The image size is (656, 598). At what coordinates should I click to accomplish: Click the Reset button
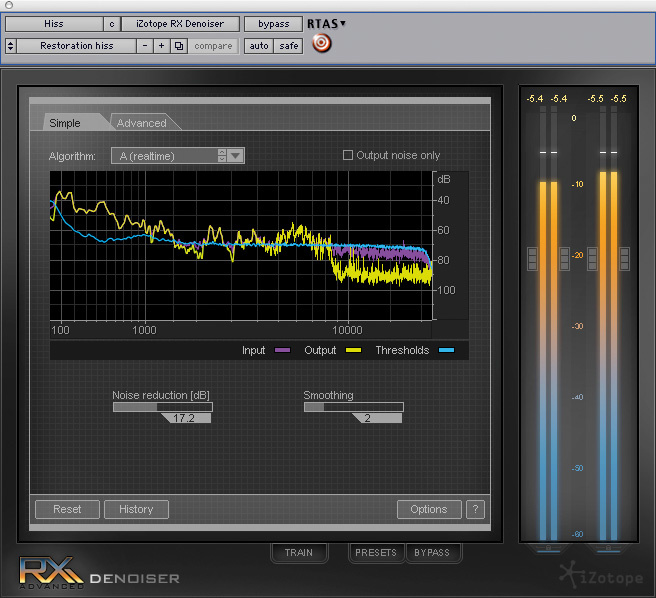point(67,509)
